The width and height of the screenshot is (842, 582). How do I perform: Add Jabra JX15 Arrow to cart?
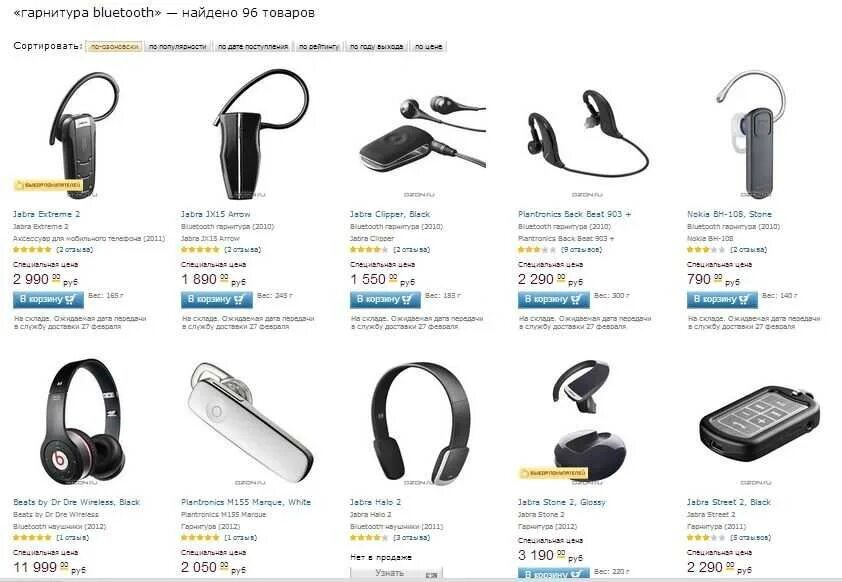(216, 299)
